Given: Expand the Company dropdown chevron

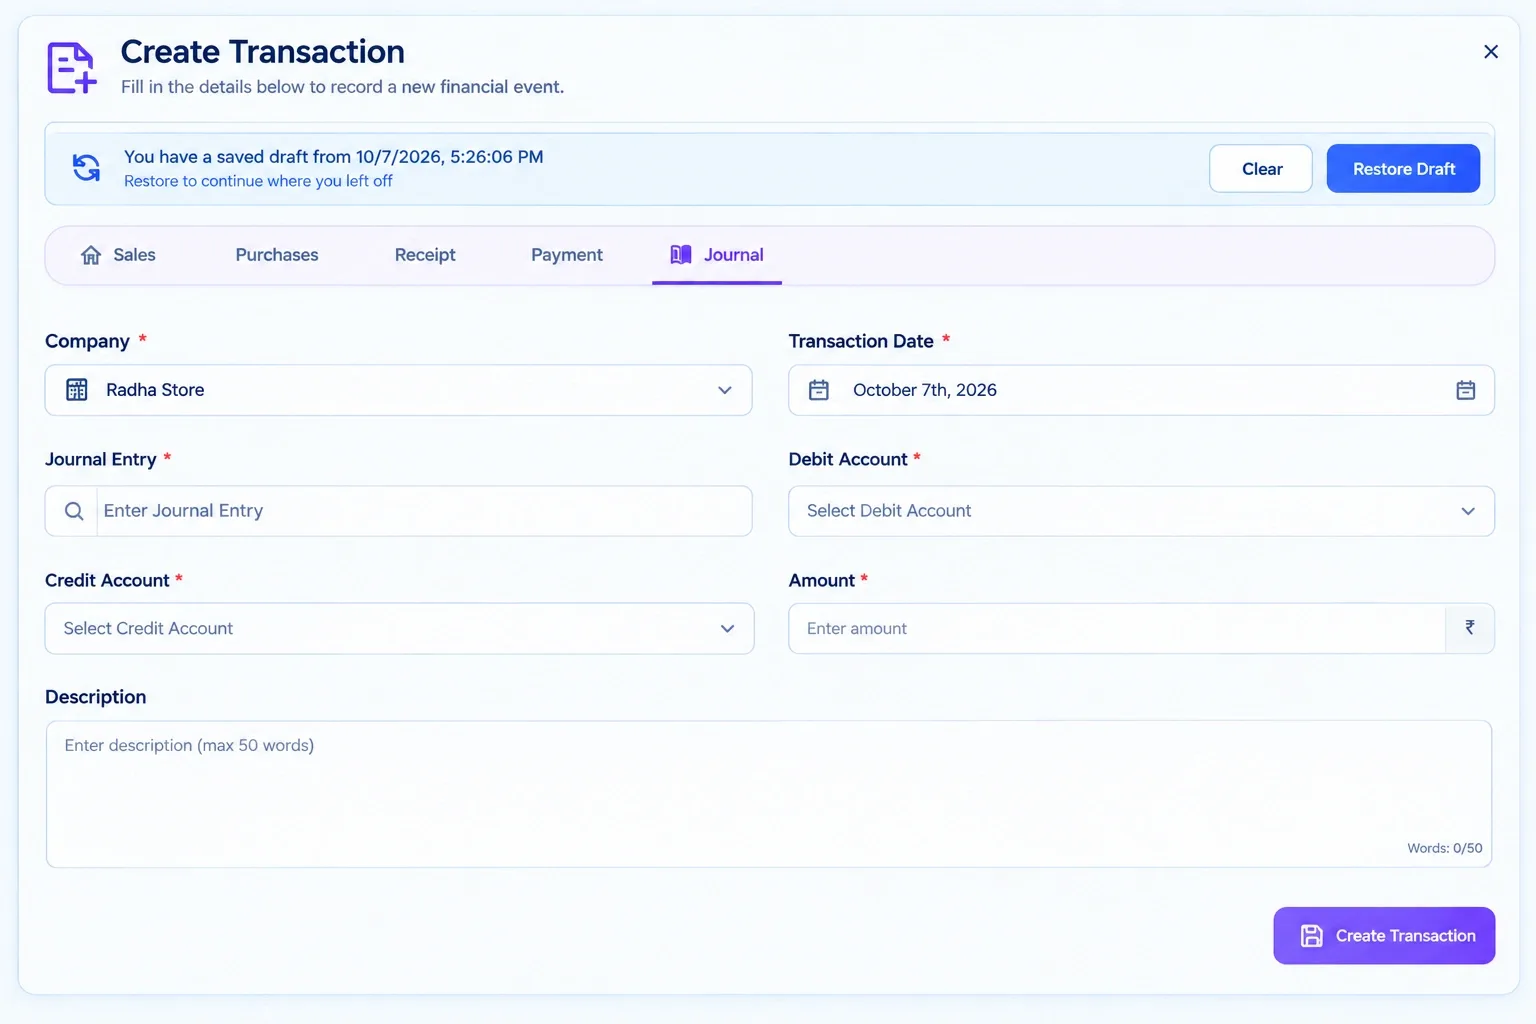Looking at the screenshot, I should (x=725, y=390).
